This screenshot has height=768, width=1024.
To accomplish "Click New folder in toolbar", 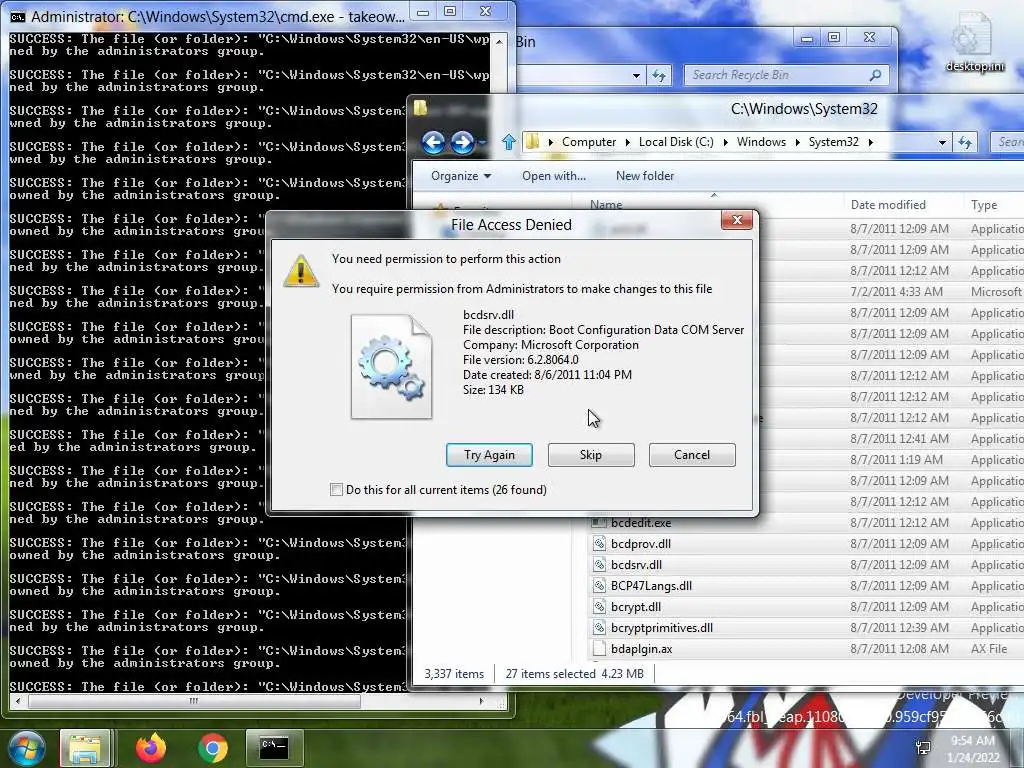I will [x=645, y=176].
